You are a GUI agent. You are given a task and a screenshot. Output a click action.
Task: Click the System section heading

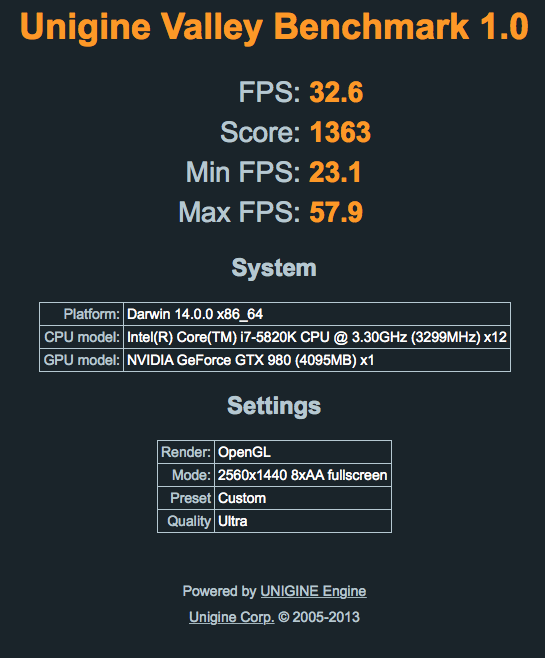[274, 268]
